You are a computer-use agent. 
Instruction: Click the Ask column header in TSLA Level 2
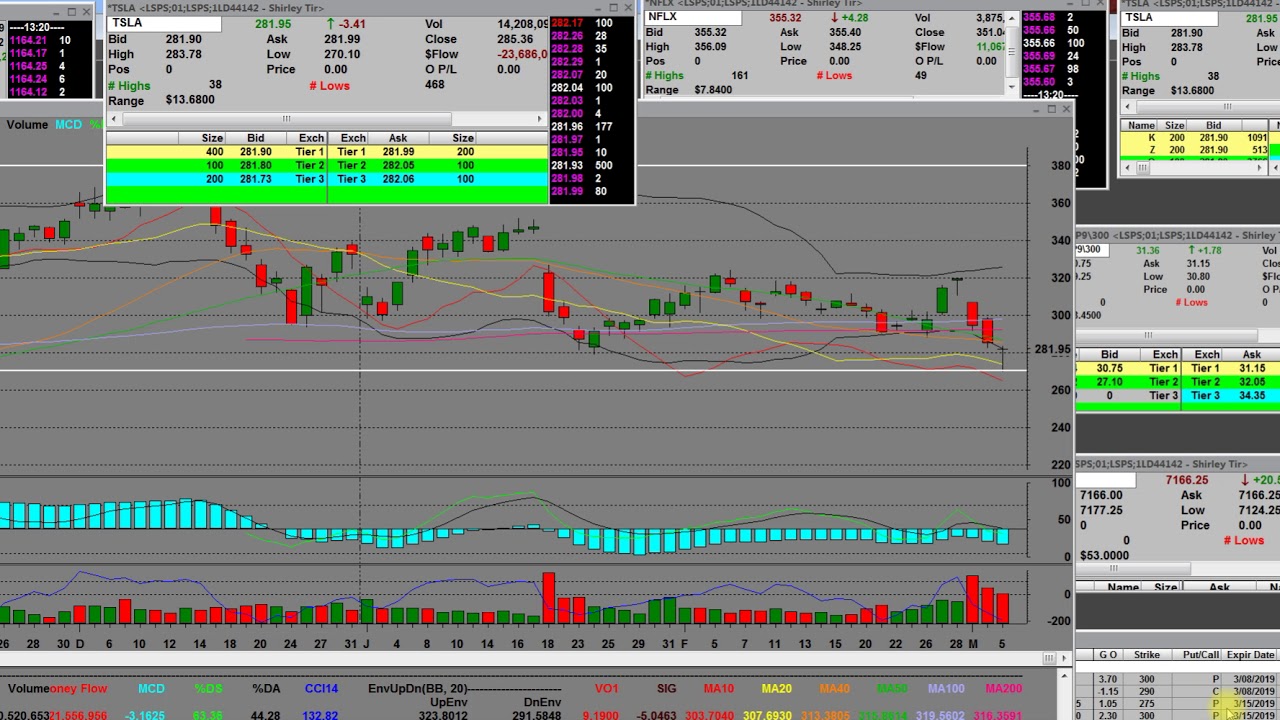click(397, 138)
